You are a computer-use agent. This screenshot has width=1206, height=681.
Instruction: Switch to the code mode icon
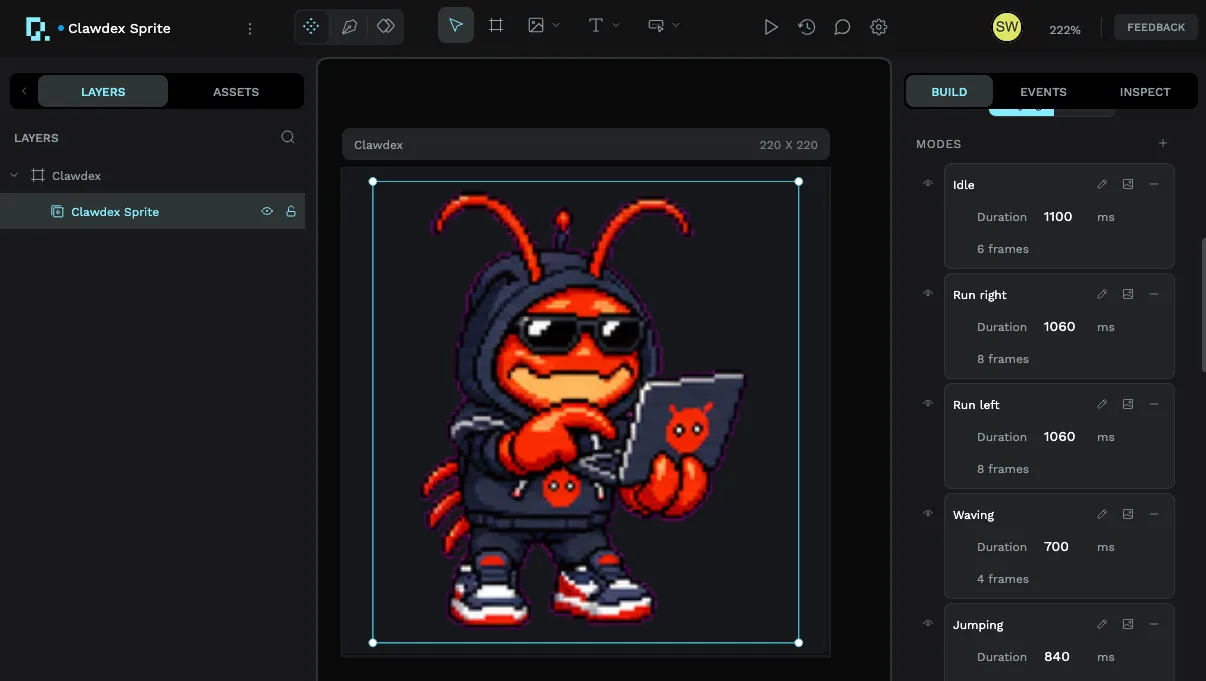point(386,27)
